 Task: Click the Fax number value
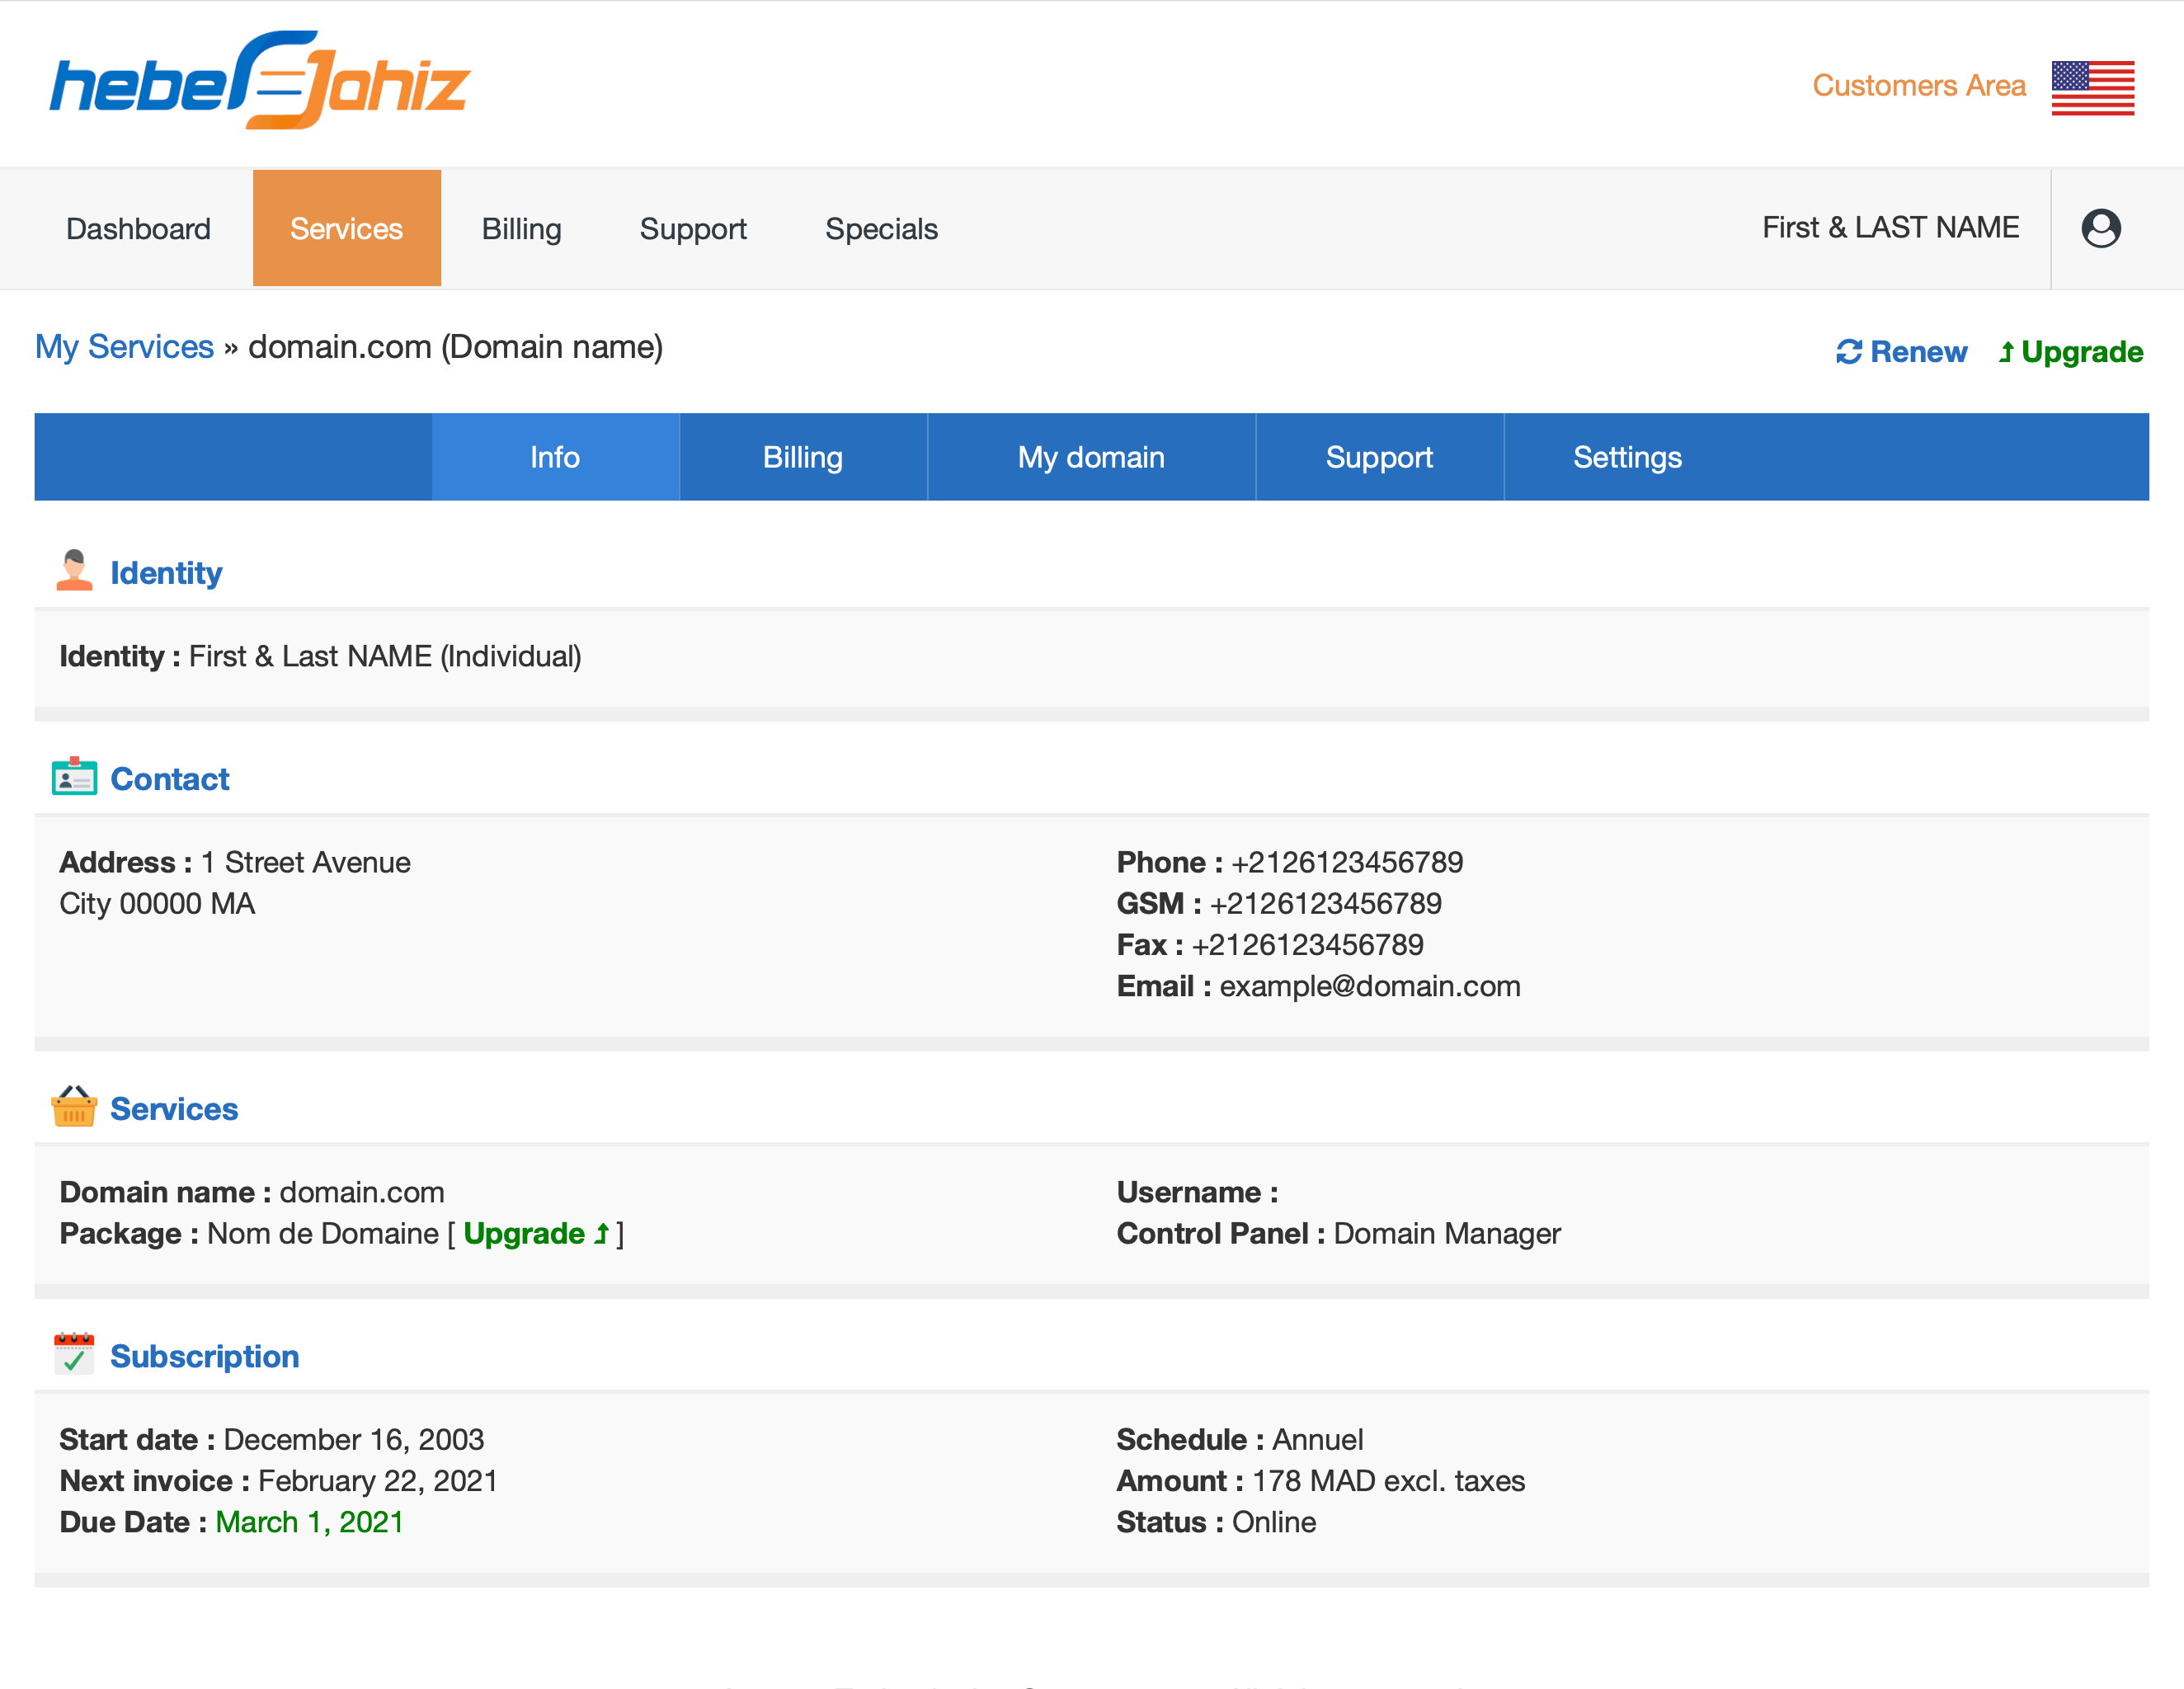pyautogui.click(x=1307, y=944)
